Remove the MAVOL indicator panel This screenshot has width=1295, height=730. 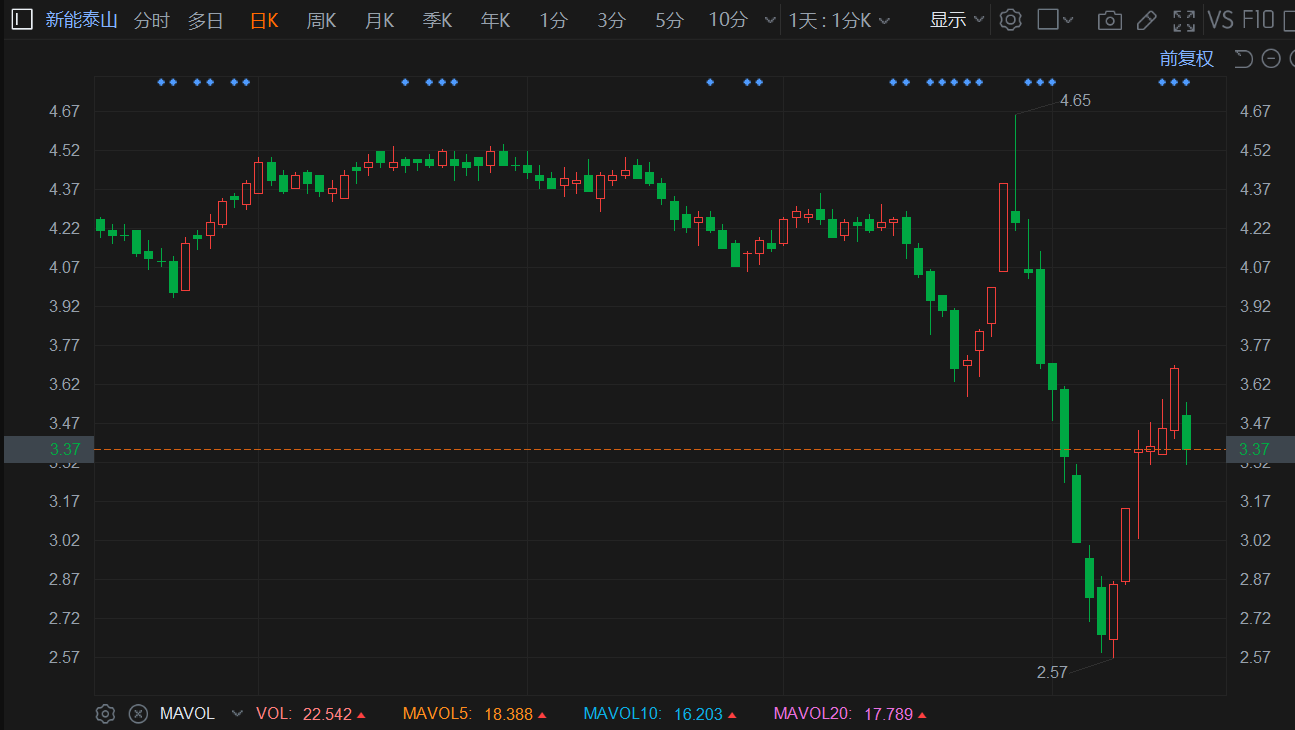point(139,714)
